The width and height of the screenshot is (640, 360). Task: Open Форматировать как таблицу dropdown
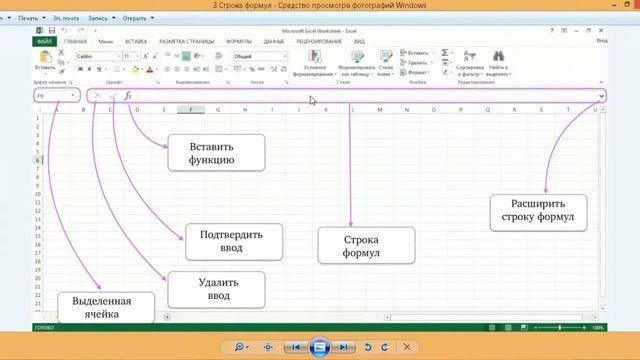point(357,63)
